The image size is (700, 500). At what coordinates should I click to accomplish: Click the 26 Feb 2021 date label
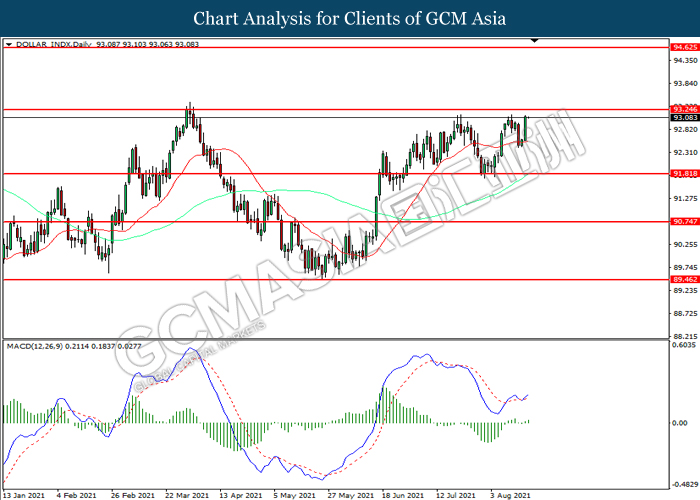click(133, 495)
